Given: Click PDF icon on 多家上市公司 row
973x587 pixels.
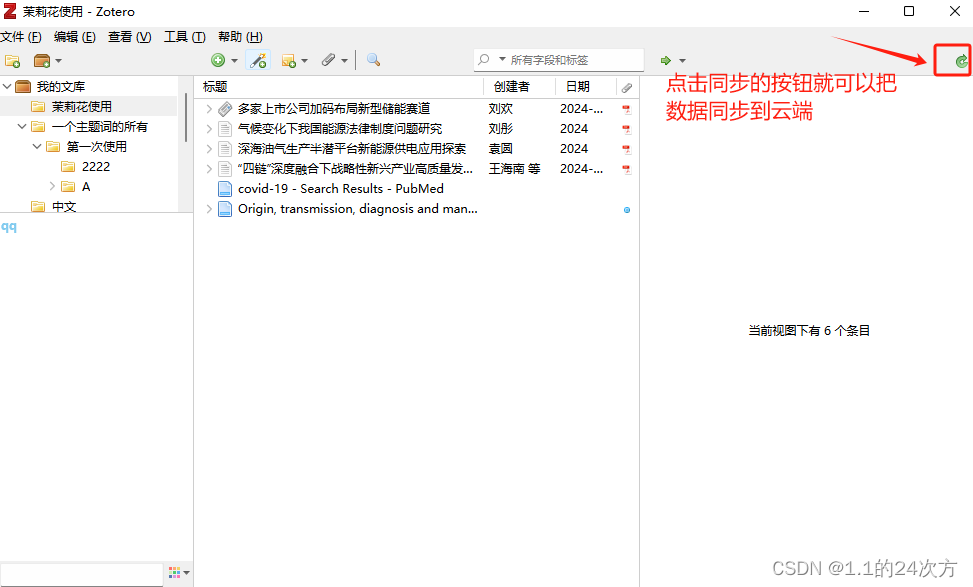Looking at the screenshot, I should (627, 109).
